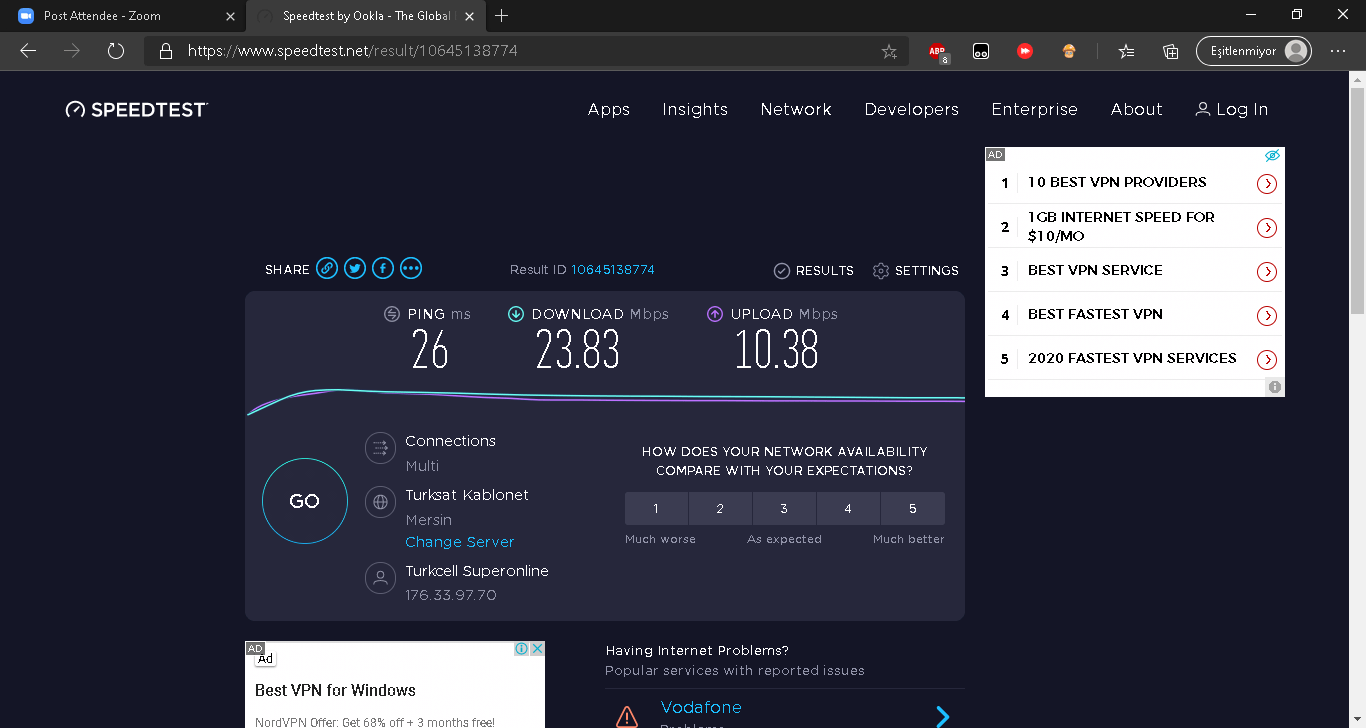Open Result ID 10645138774 link

[613, 270]
